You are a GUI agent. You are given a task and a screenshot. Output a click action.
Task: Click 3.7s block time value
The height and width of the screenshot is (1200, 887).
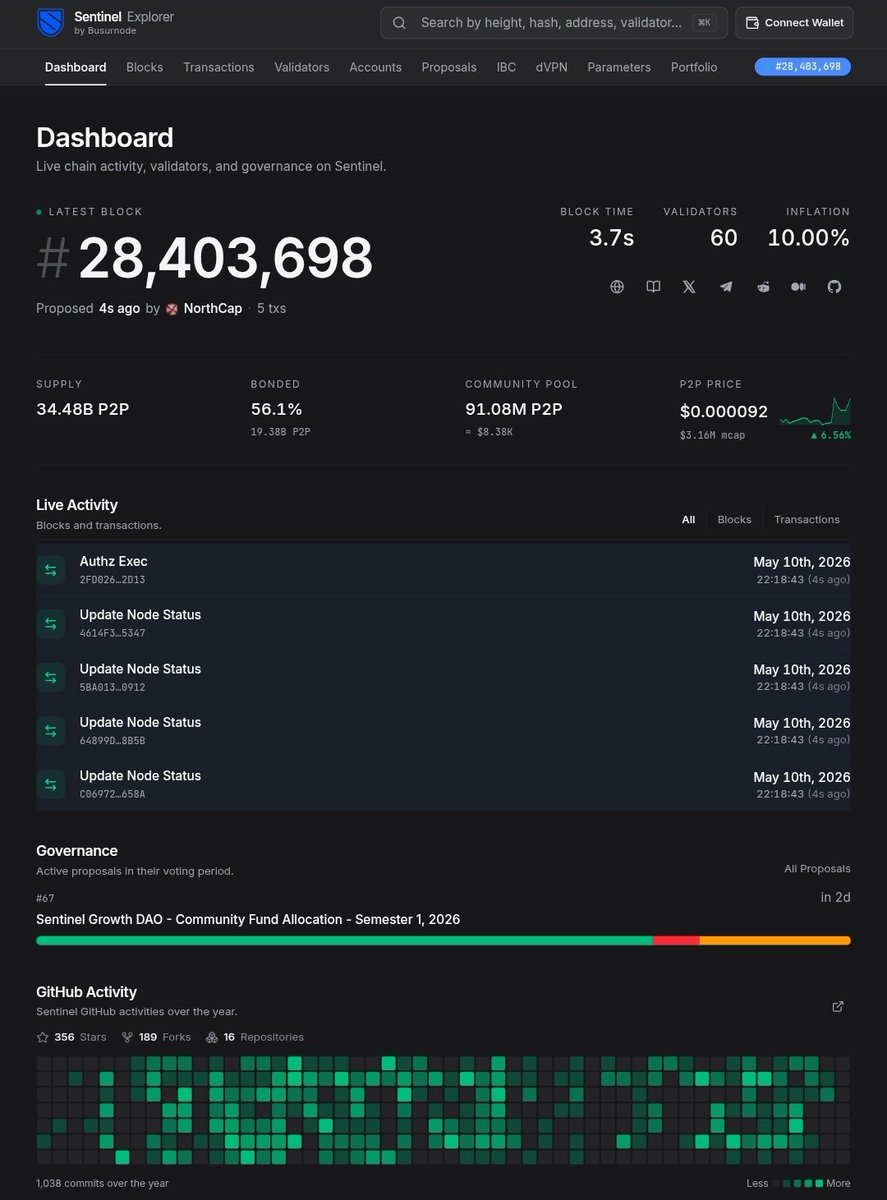tap(611, 238)
